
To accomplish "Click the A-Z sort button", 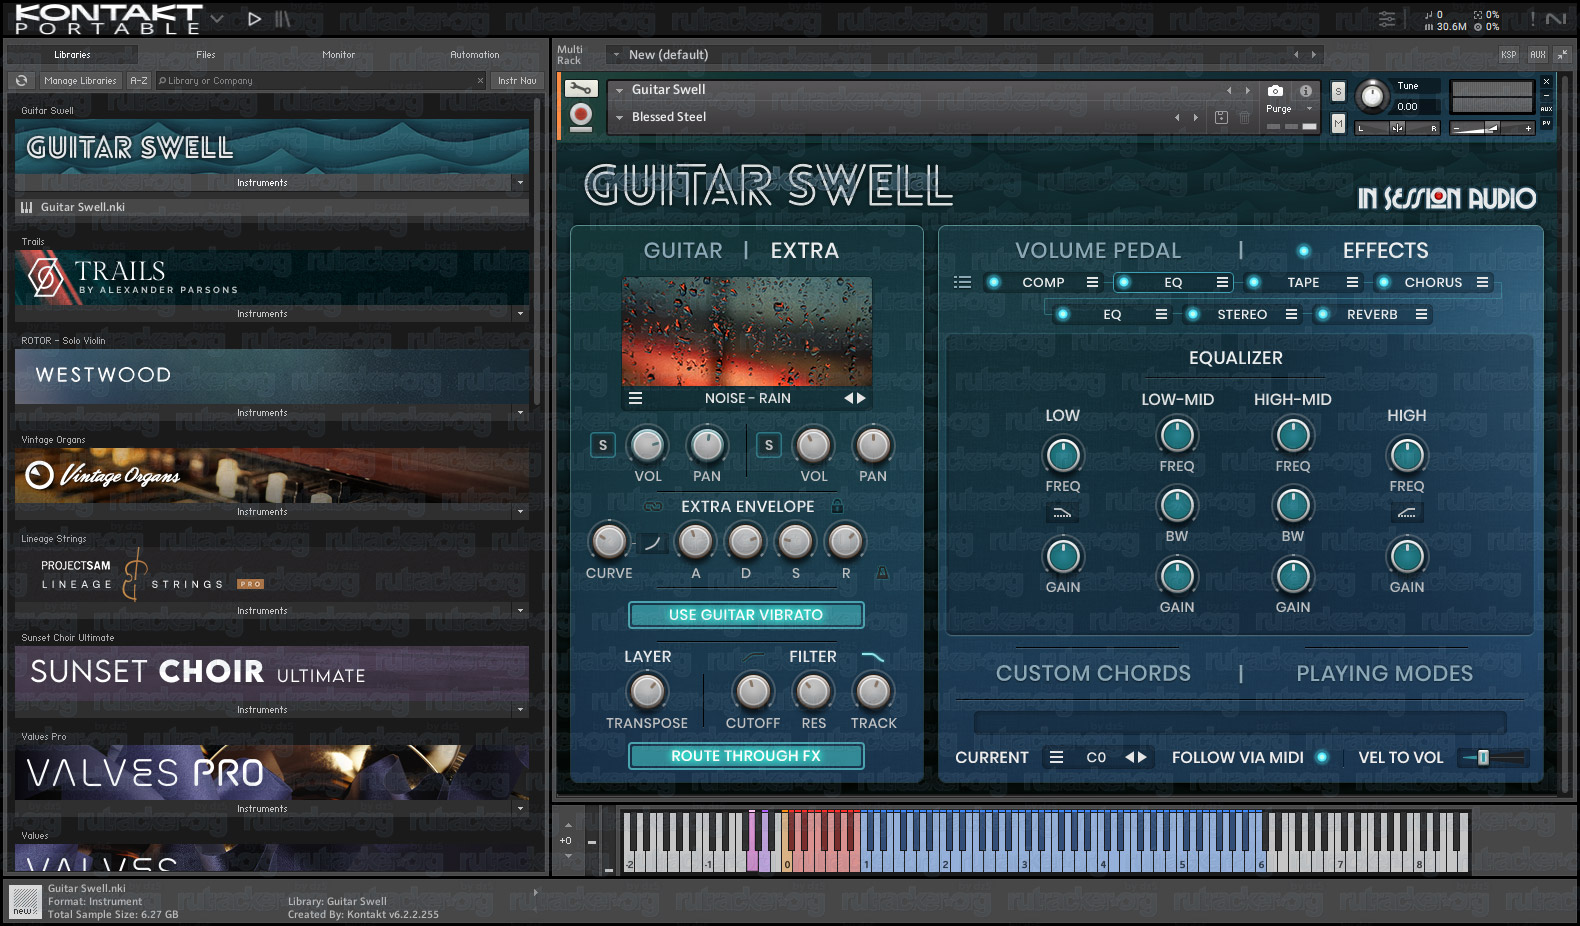I will [139, 81].
